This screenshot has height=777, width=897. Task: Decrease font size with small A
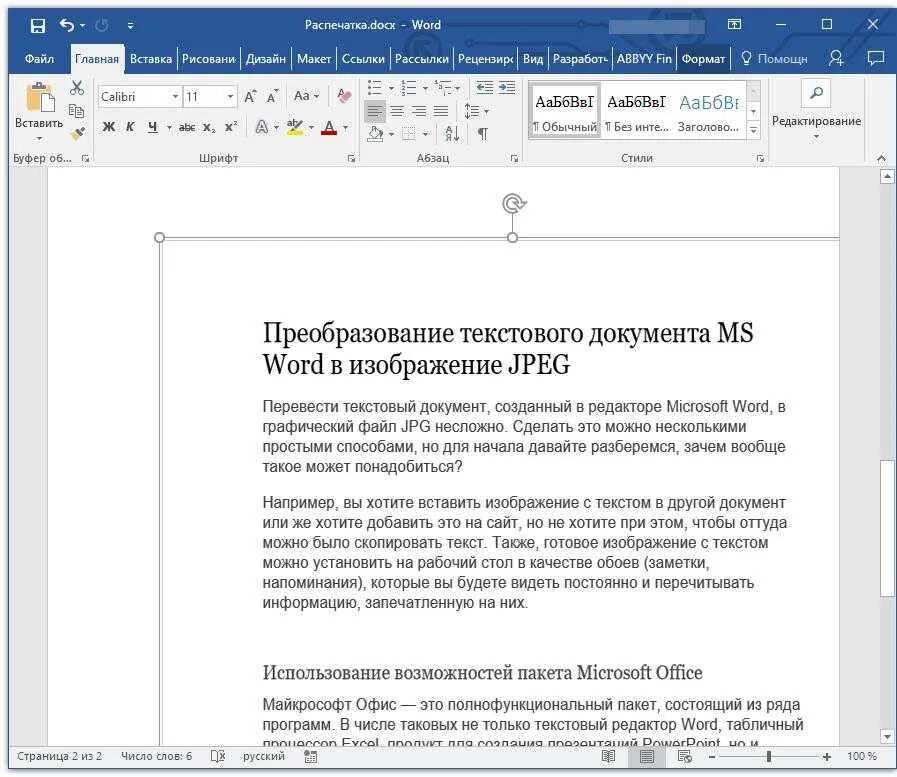click(272, 97)
